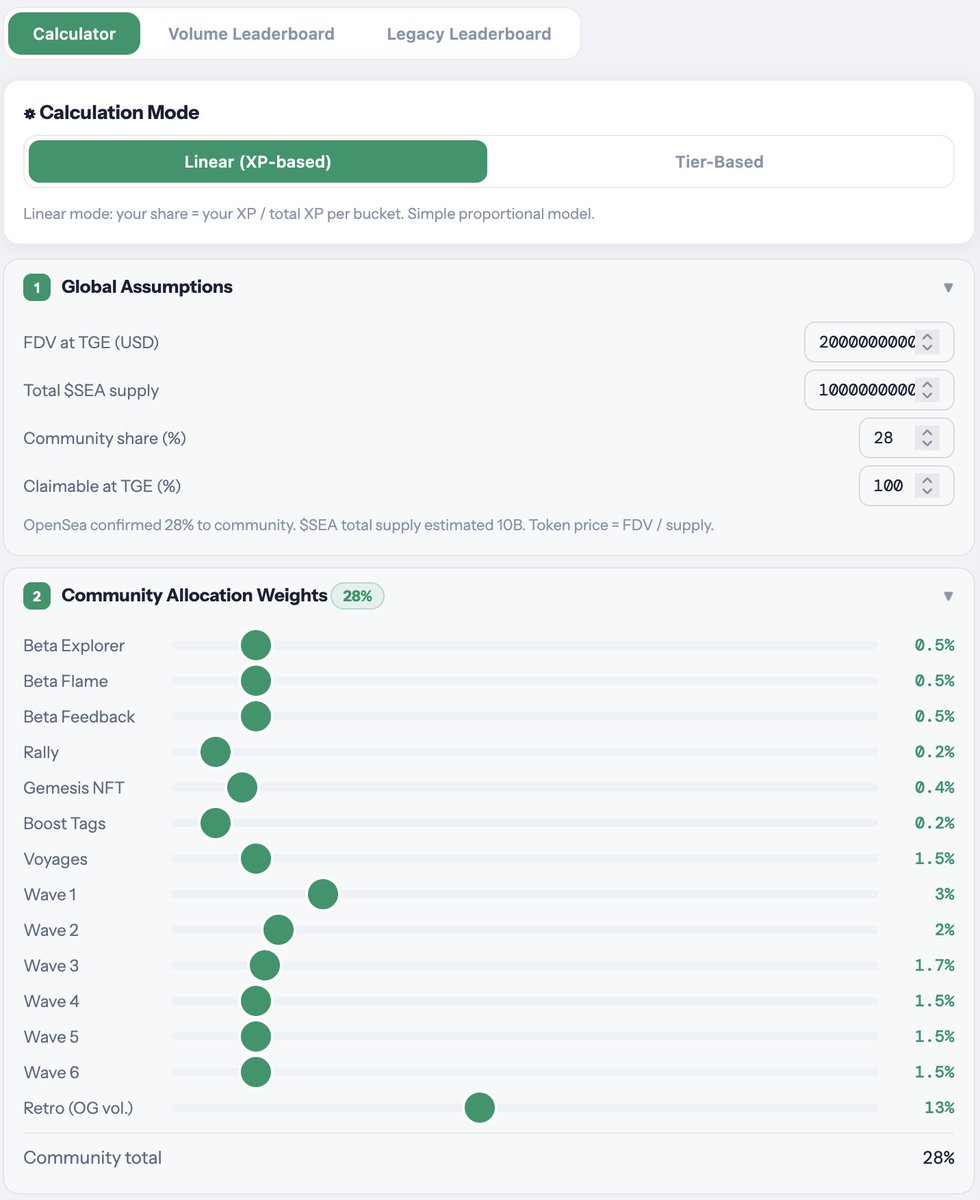This screenshot has height=1200, width=980.
Task: Click the Retro (OG vol.) slider handle
Action: tap(480, 1108)
